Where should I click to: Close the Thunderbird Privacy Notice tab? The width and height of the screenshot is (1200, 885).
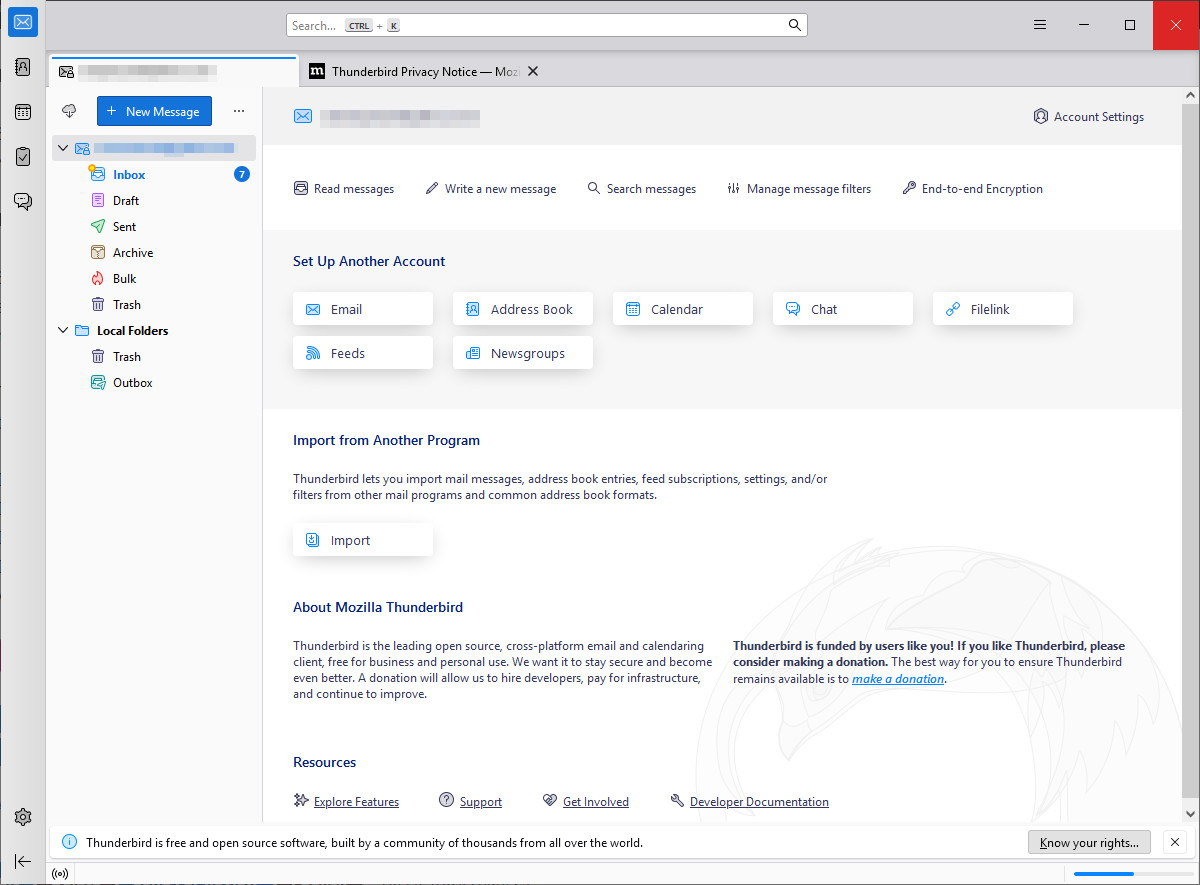533,71
